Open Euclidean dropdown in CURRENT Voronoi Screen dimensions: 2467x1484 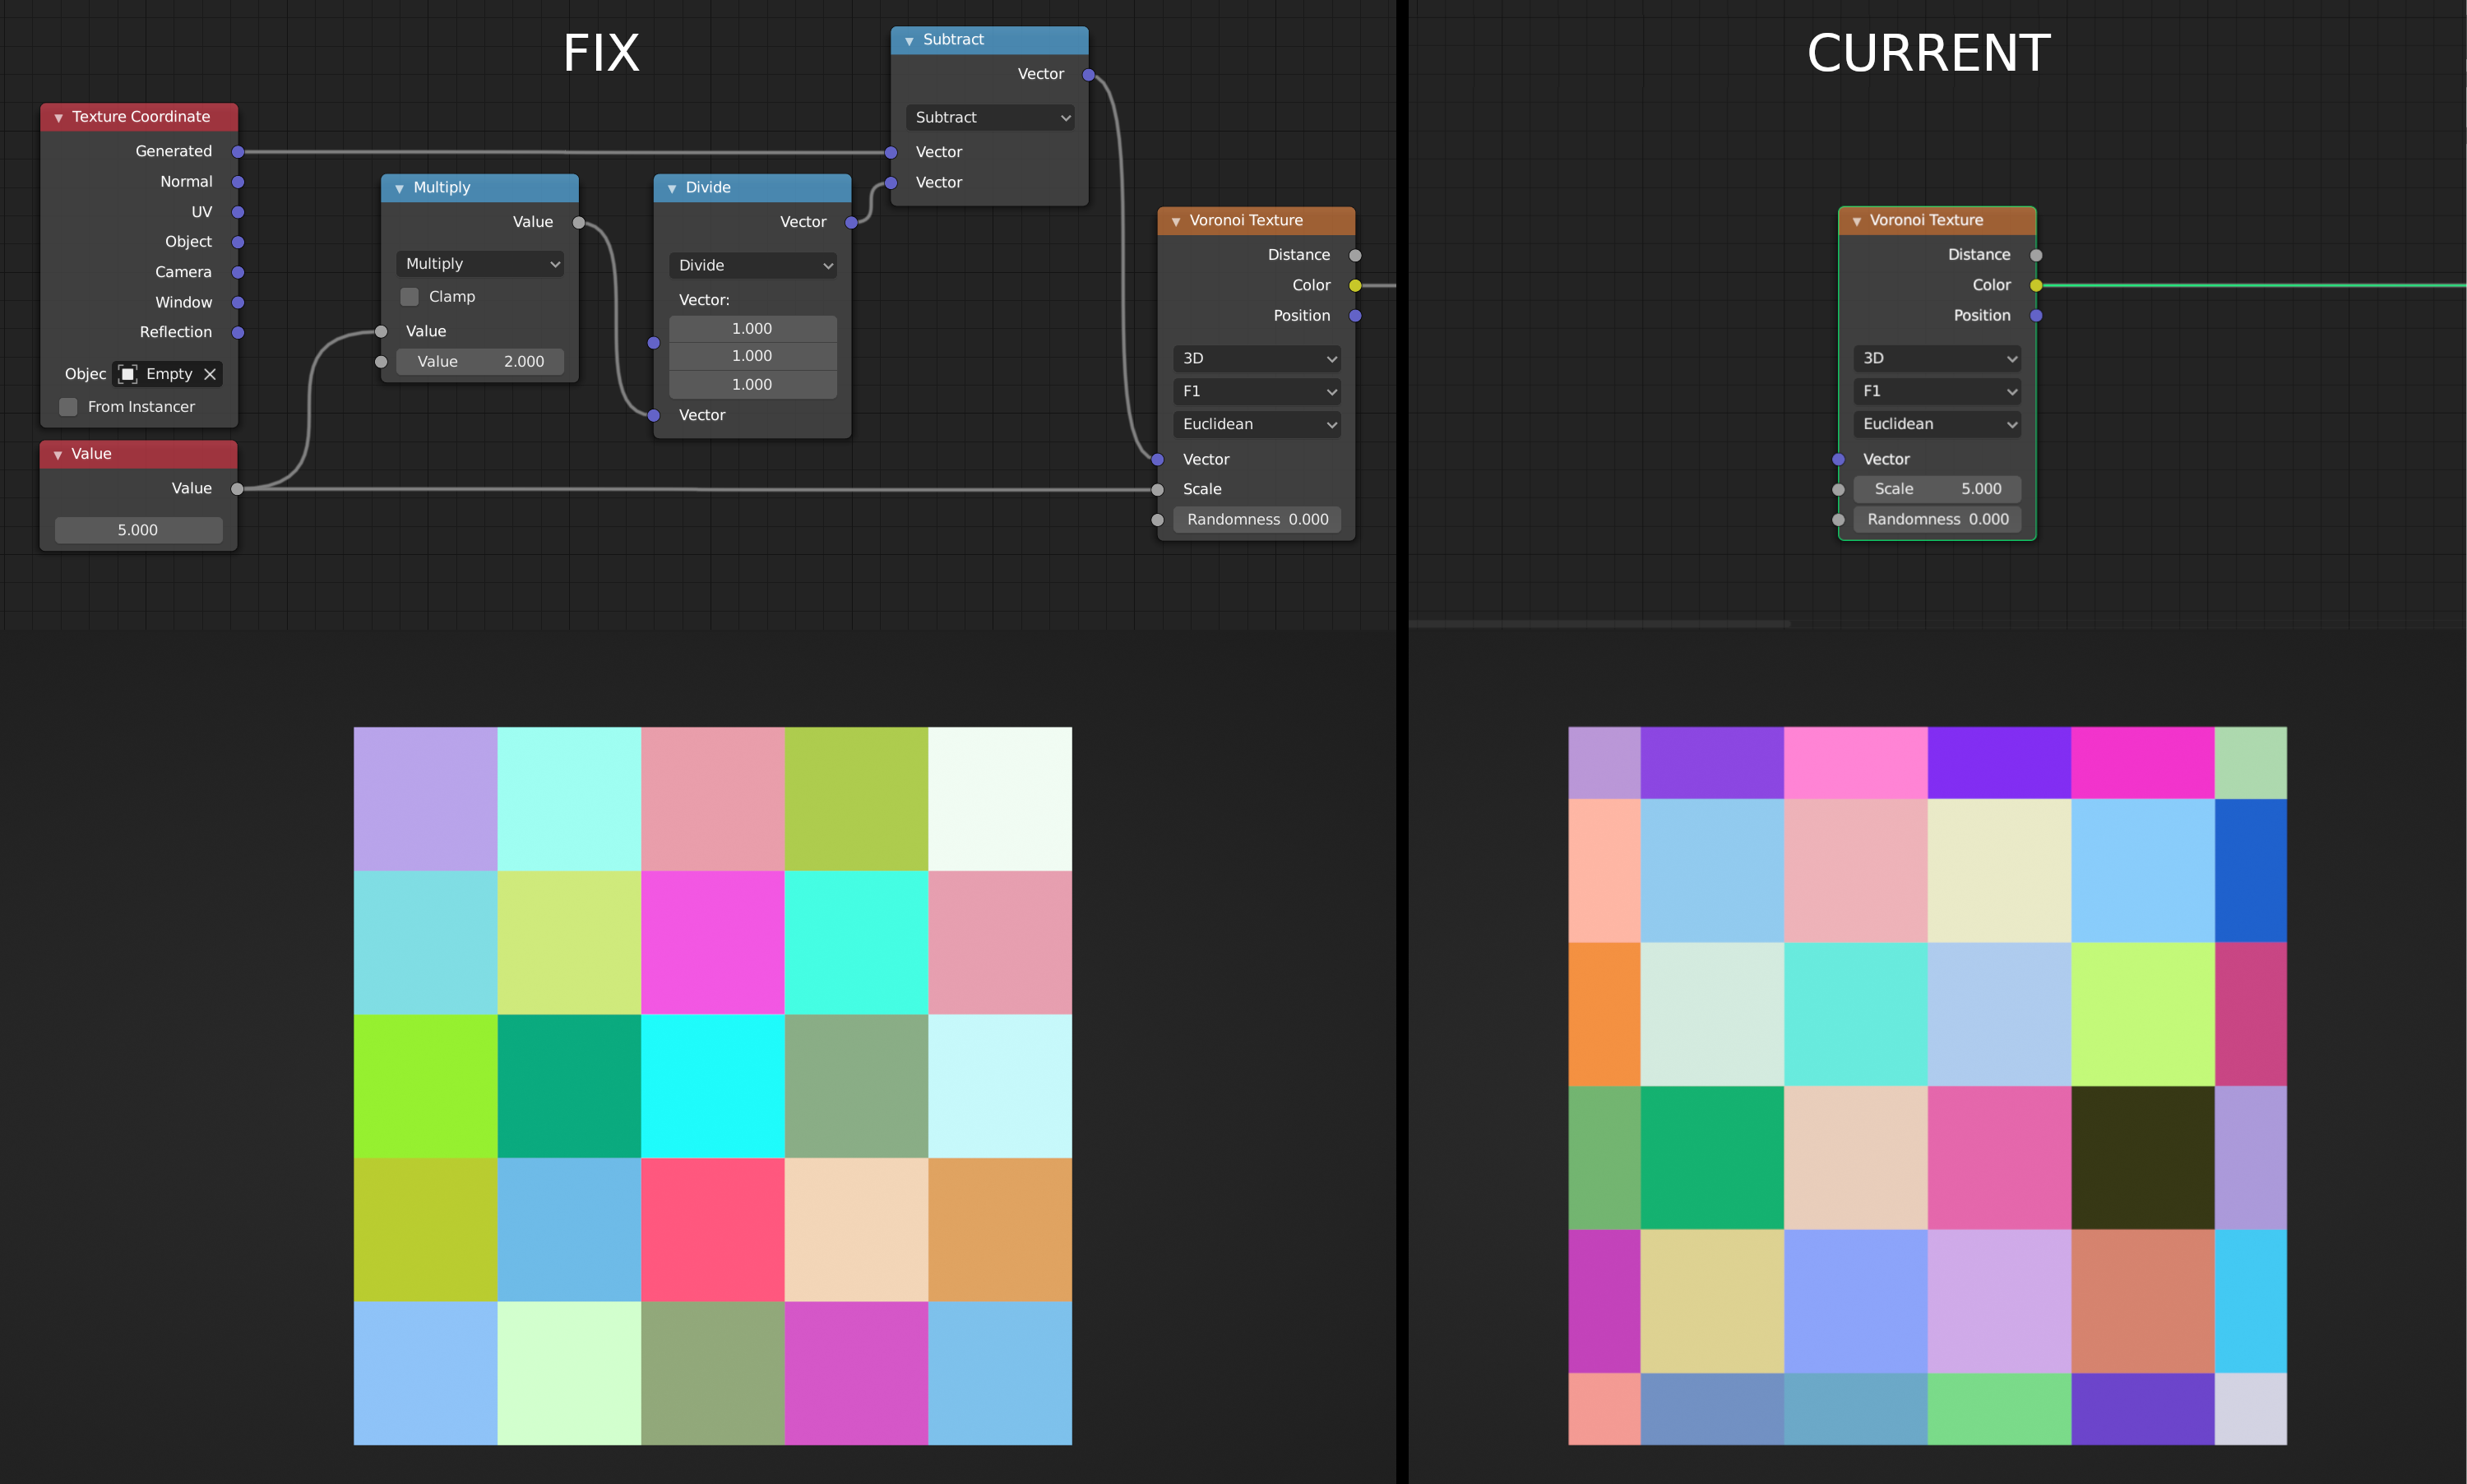1937,425
